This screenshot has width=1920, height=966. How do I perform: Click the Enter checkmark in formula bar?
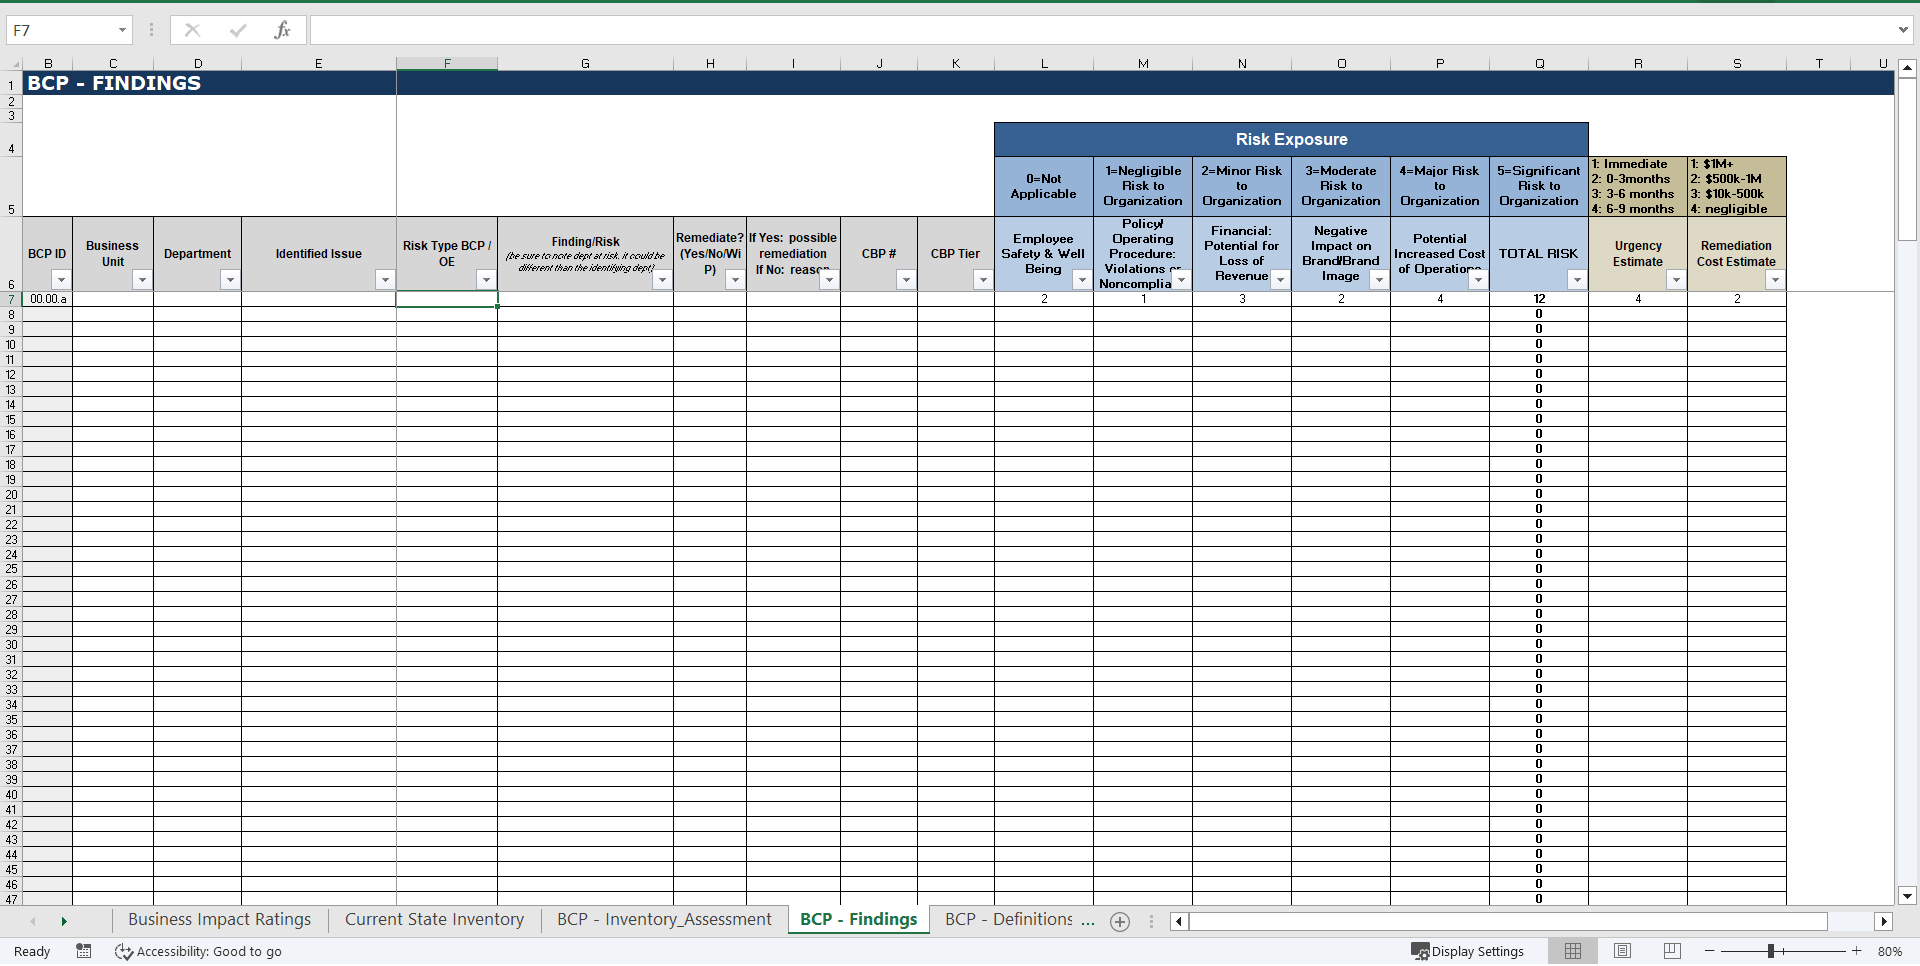pos(237,30)
